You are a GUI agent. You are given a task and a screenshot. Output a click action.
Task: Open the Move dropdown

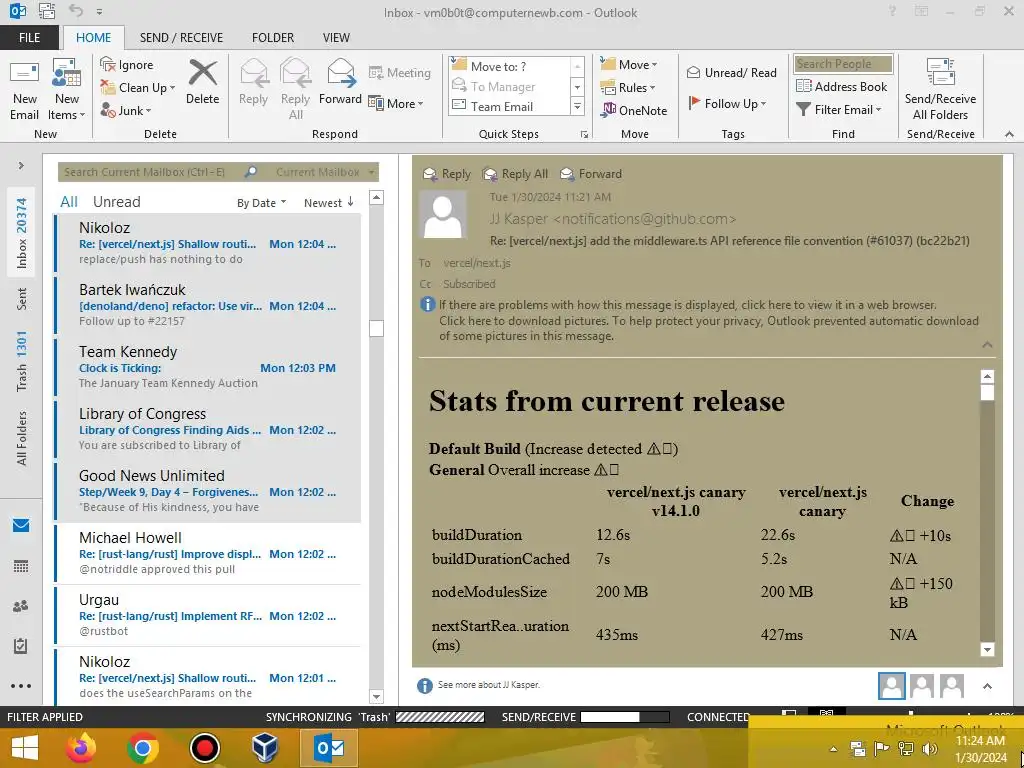(x=629, y=65)
